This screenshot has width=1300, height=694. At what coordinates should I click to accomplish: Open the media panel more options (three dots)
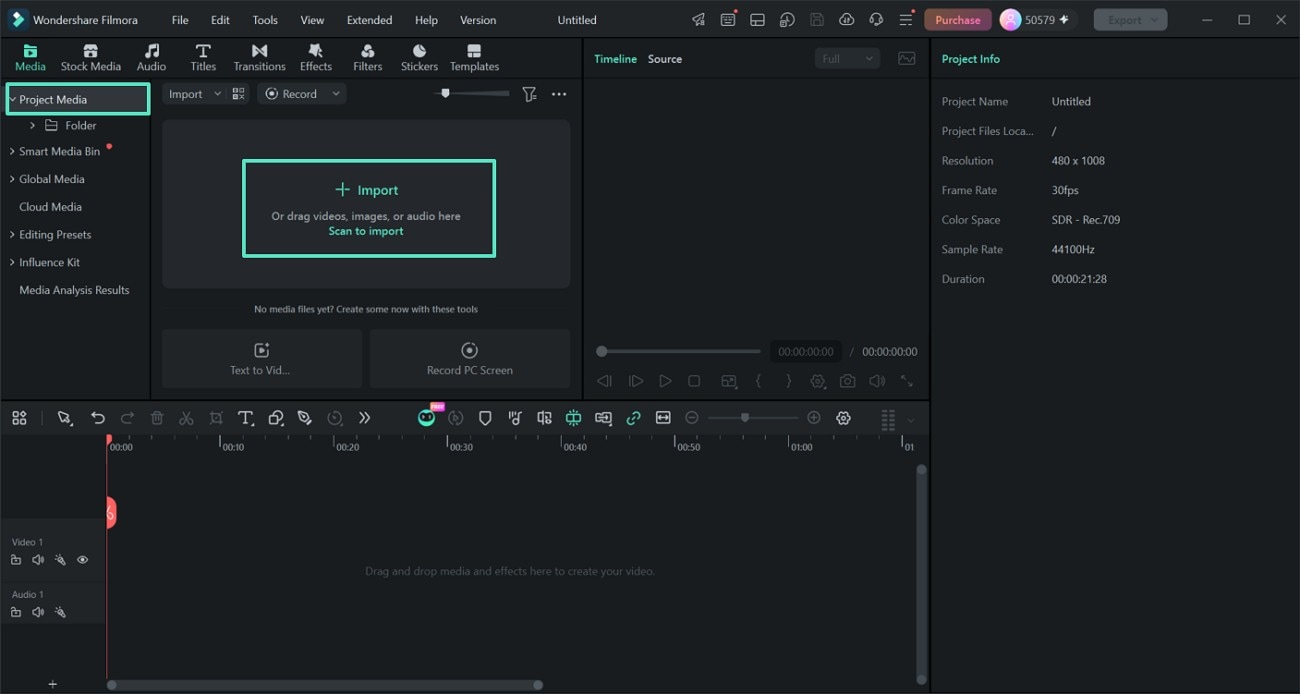[559, 94]
